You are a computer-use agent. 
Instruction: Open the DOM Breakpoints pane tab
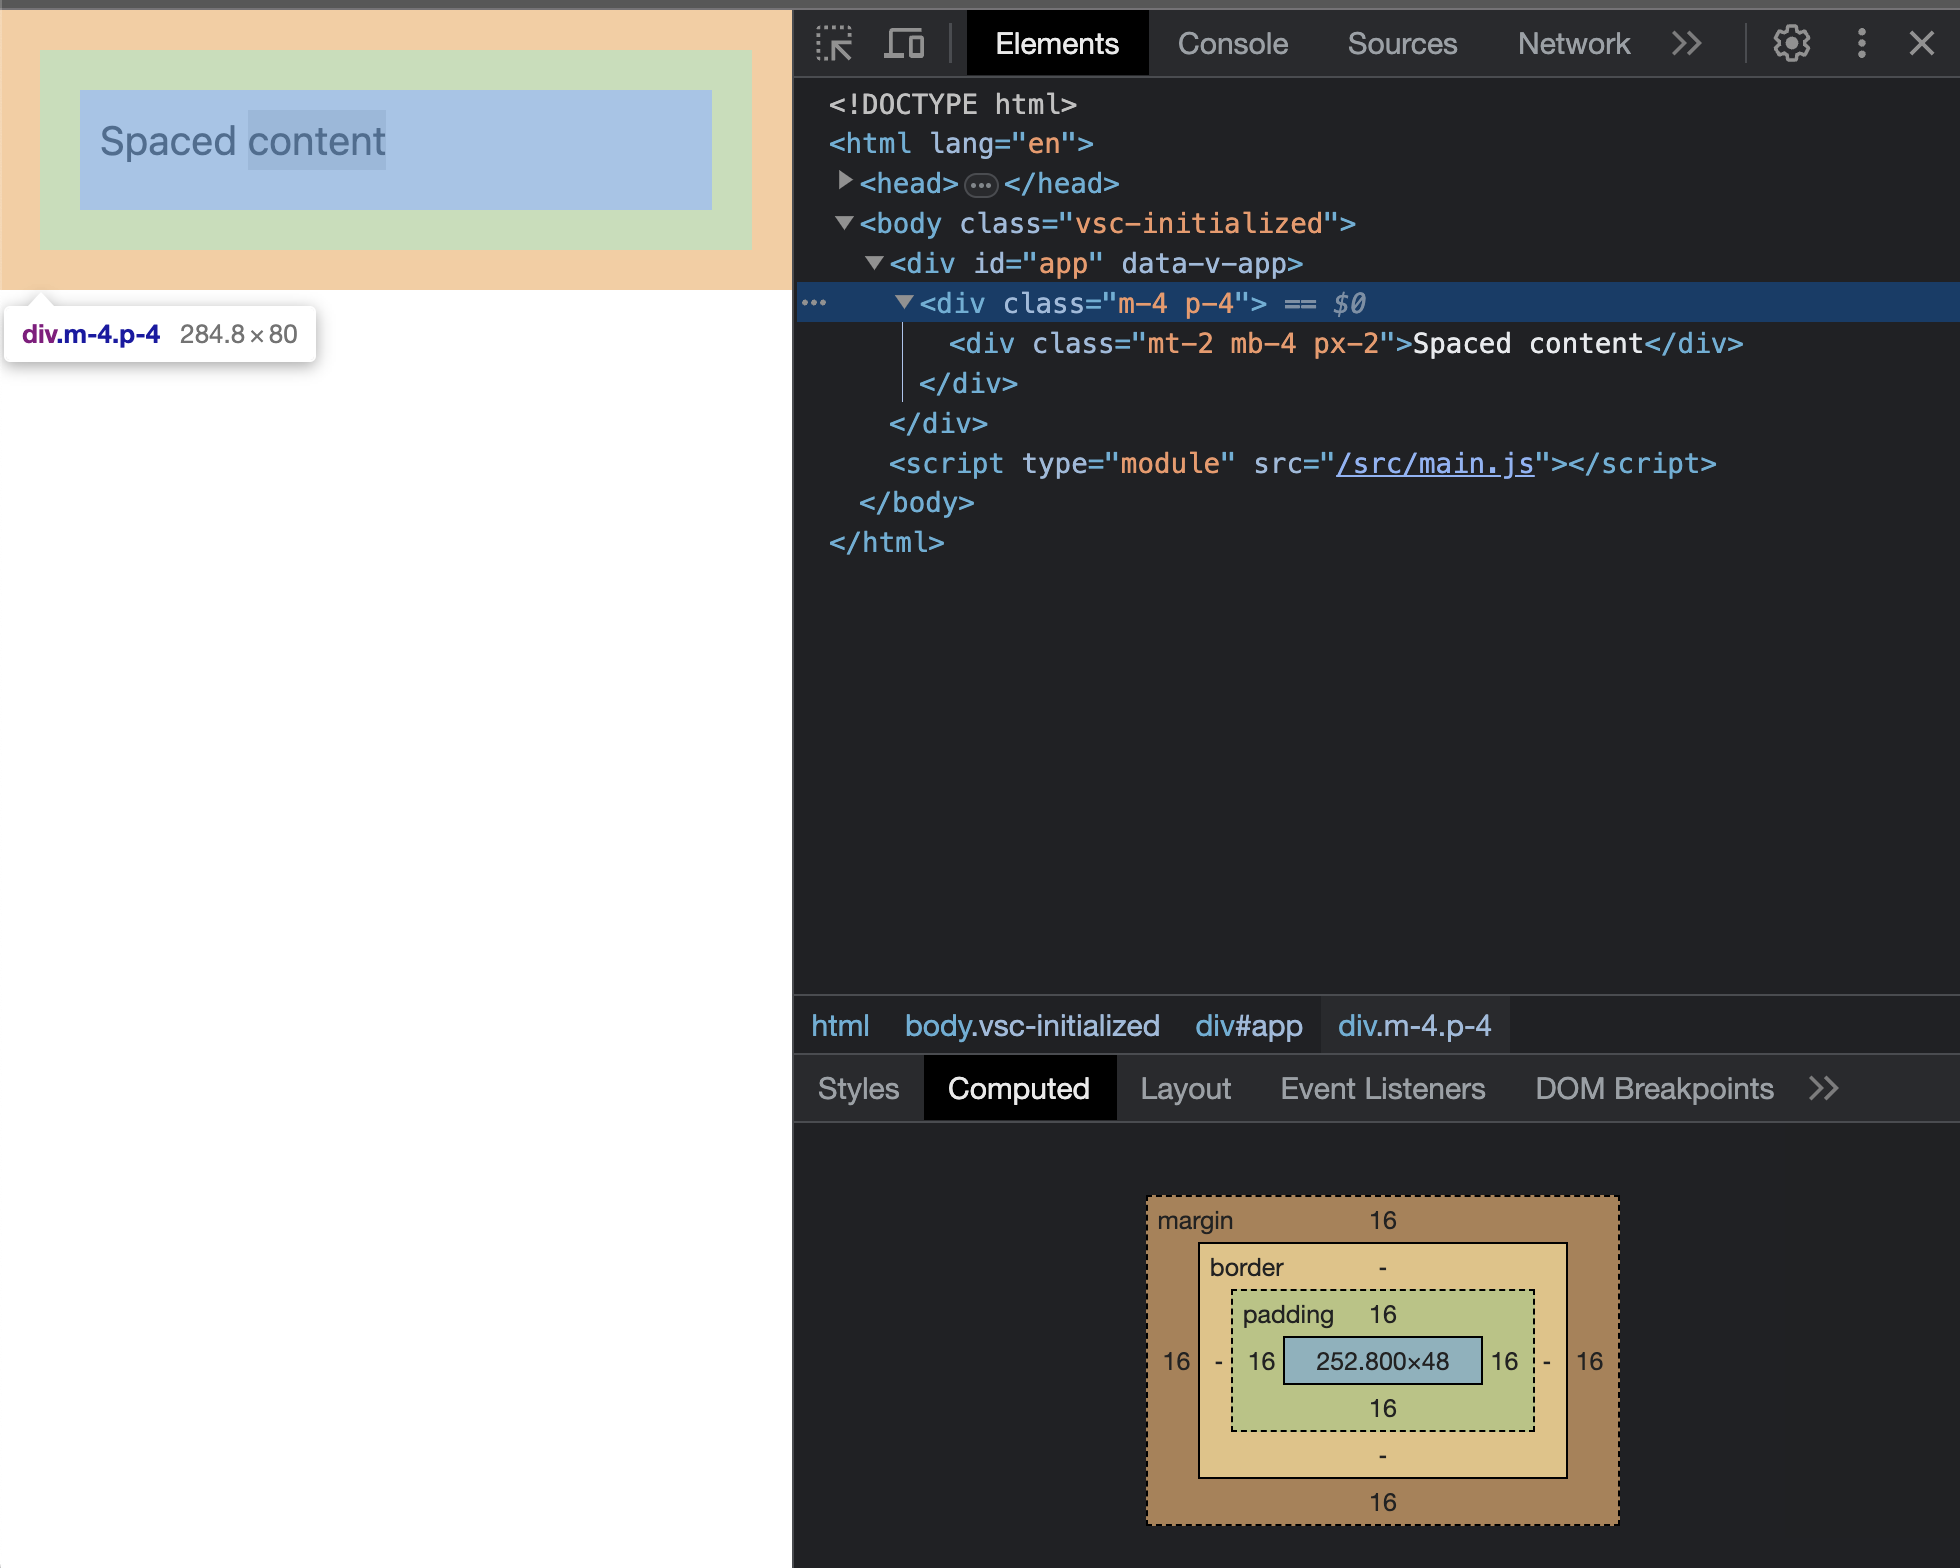click(1654, 1089)
